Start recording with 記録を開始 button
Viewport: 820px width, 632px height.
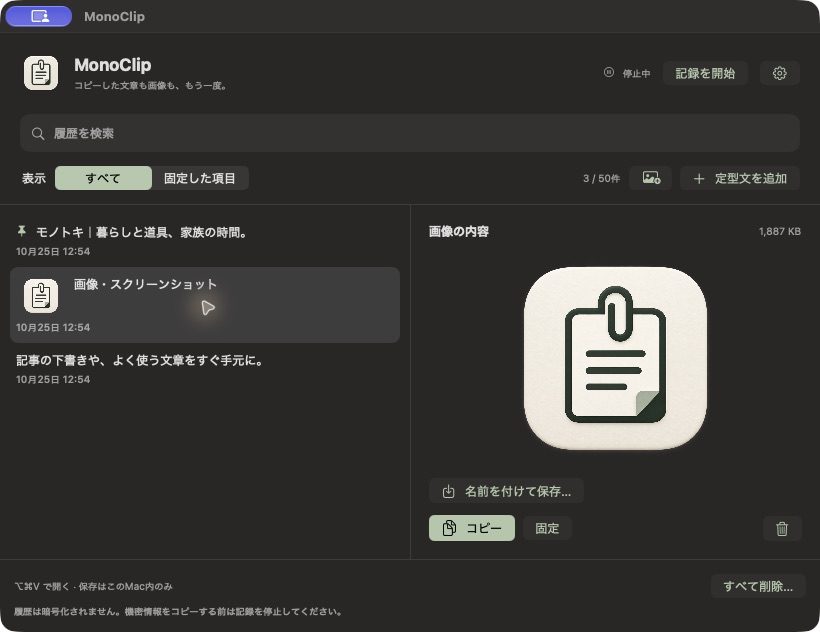705,73
